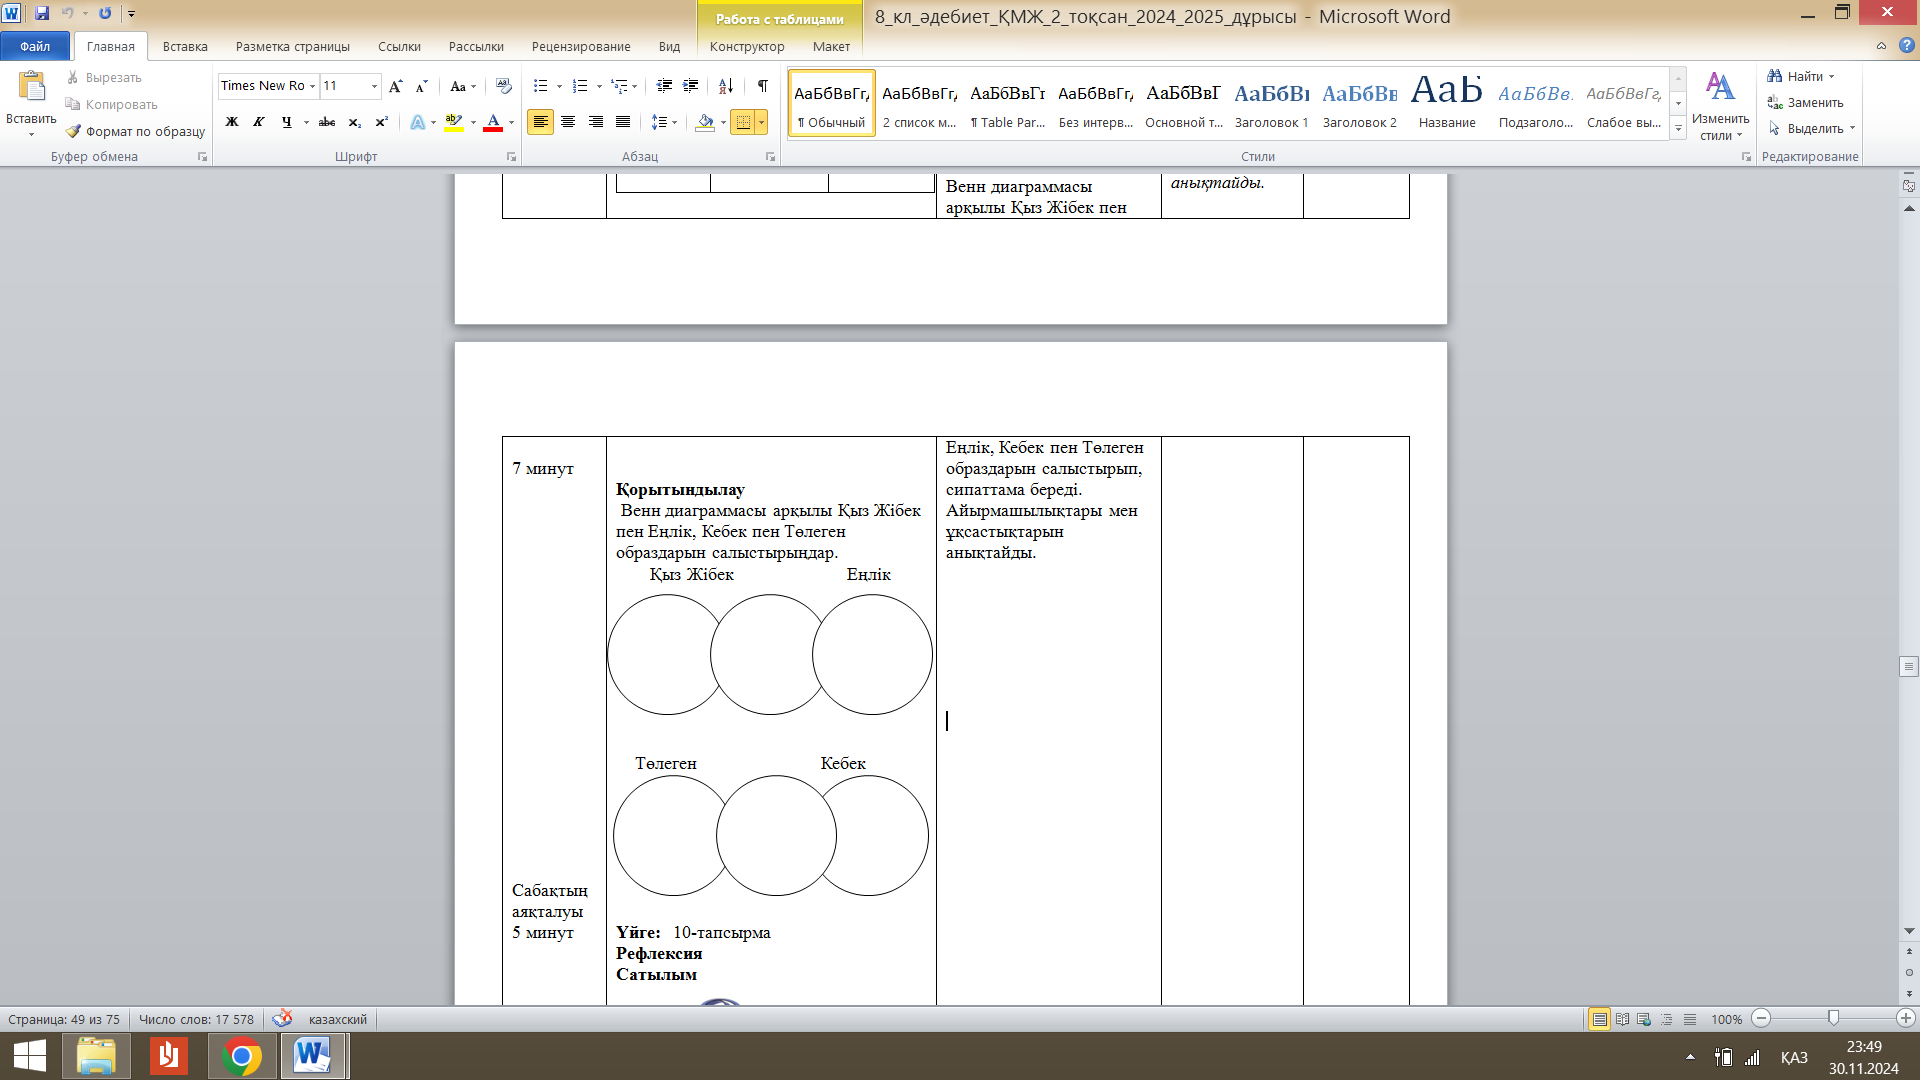Click the grow font size icon
The height and width of the screenshot is (1080, 1920).
pos(396,86)
